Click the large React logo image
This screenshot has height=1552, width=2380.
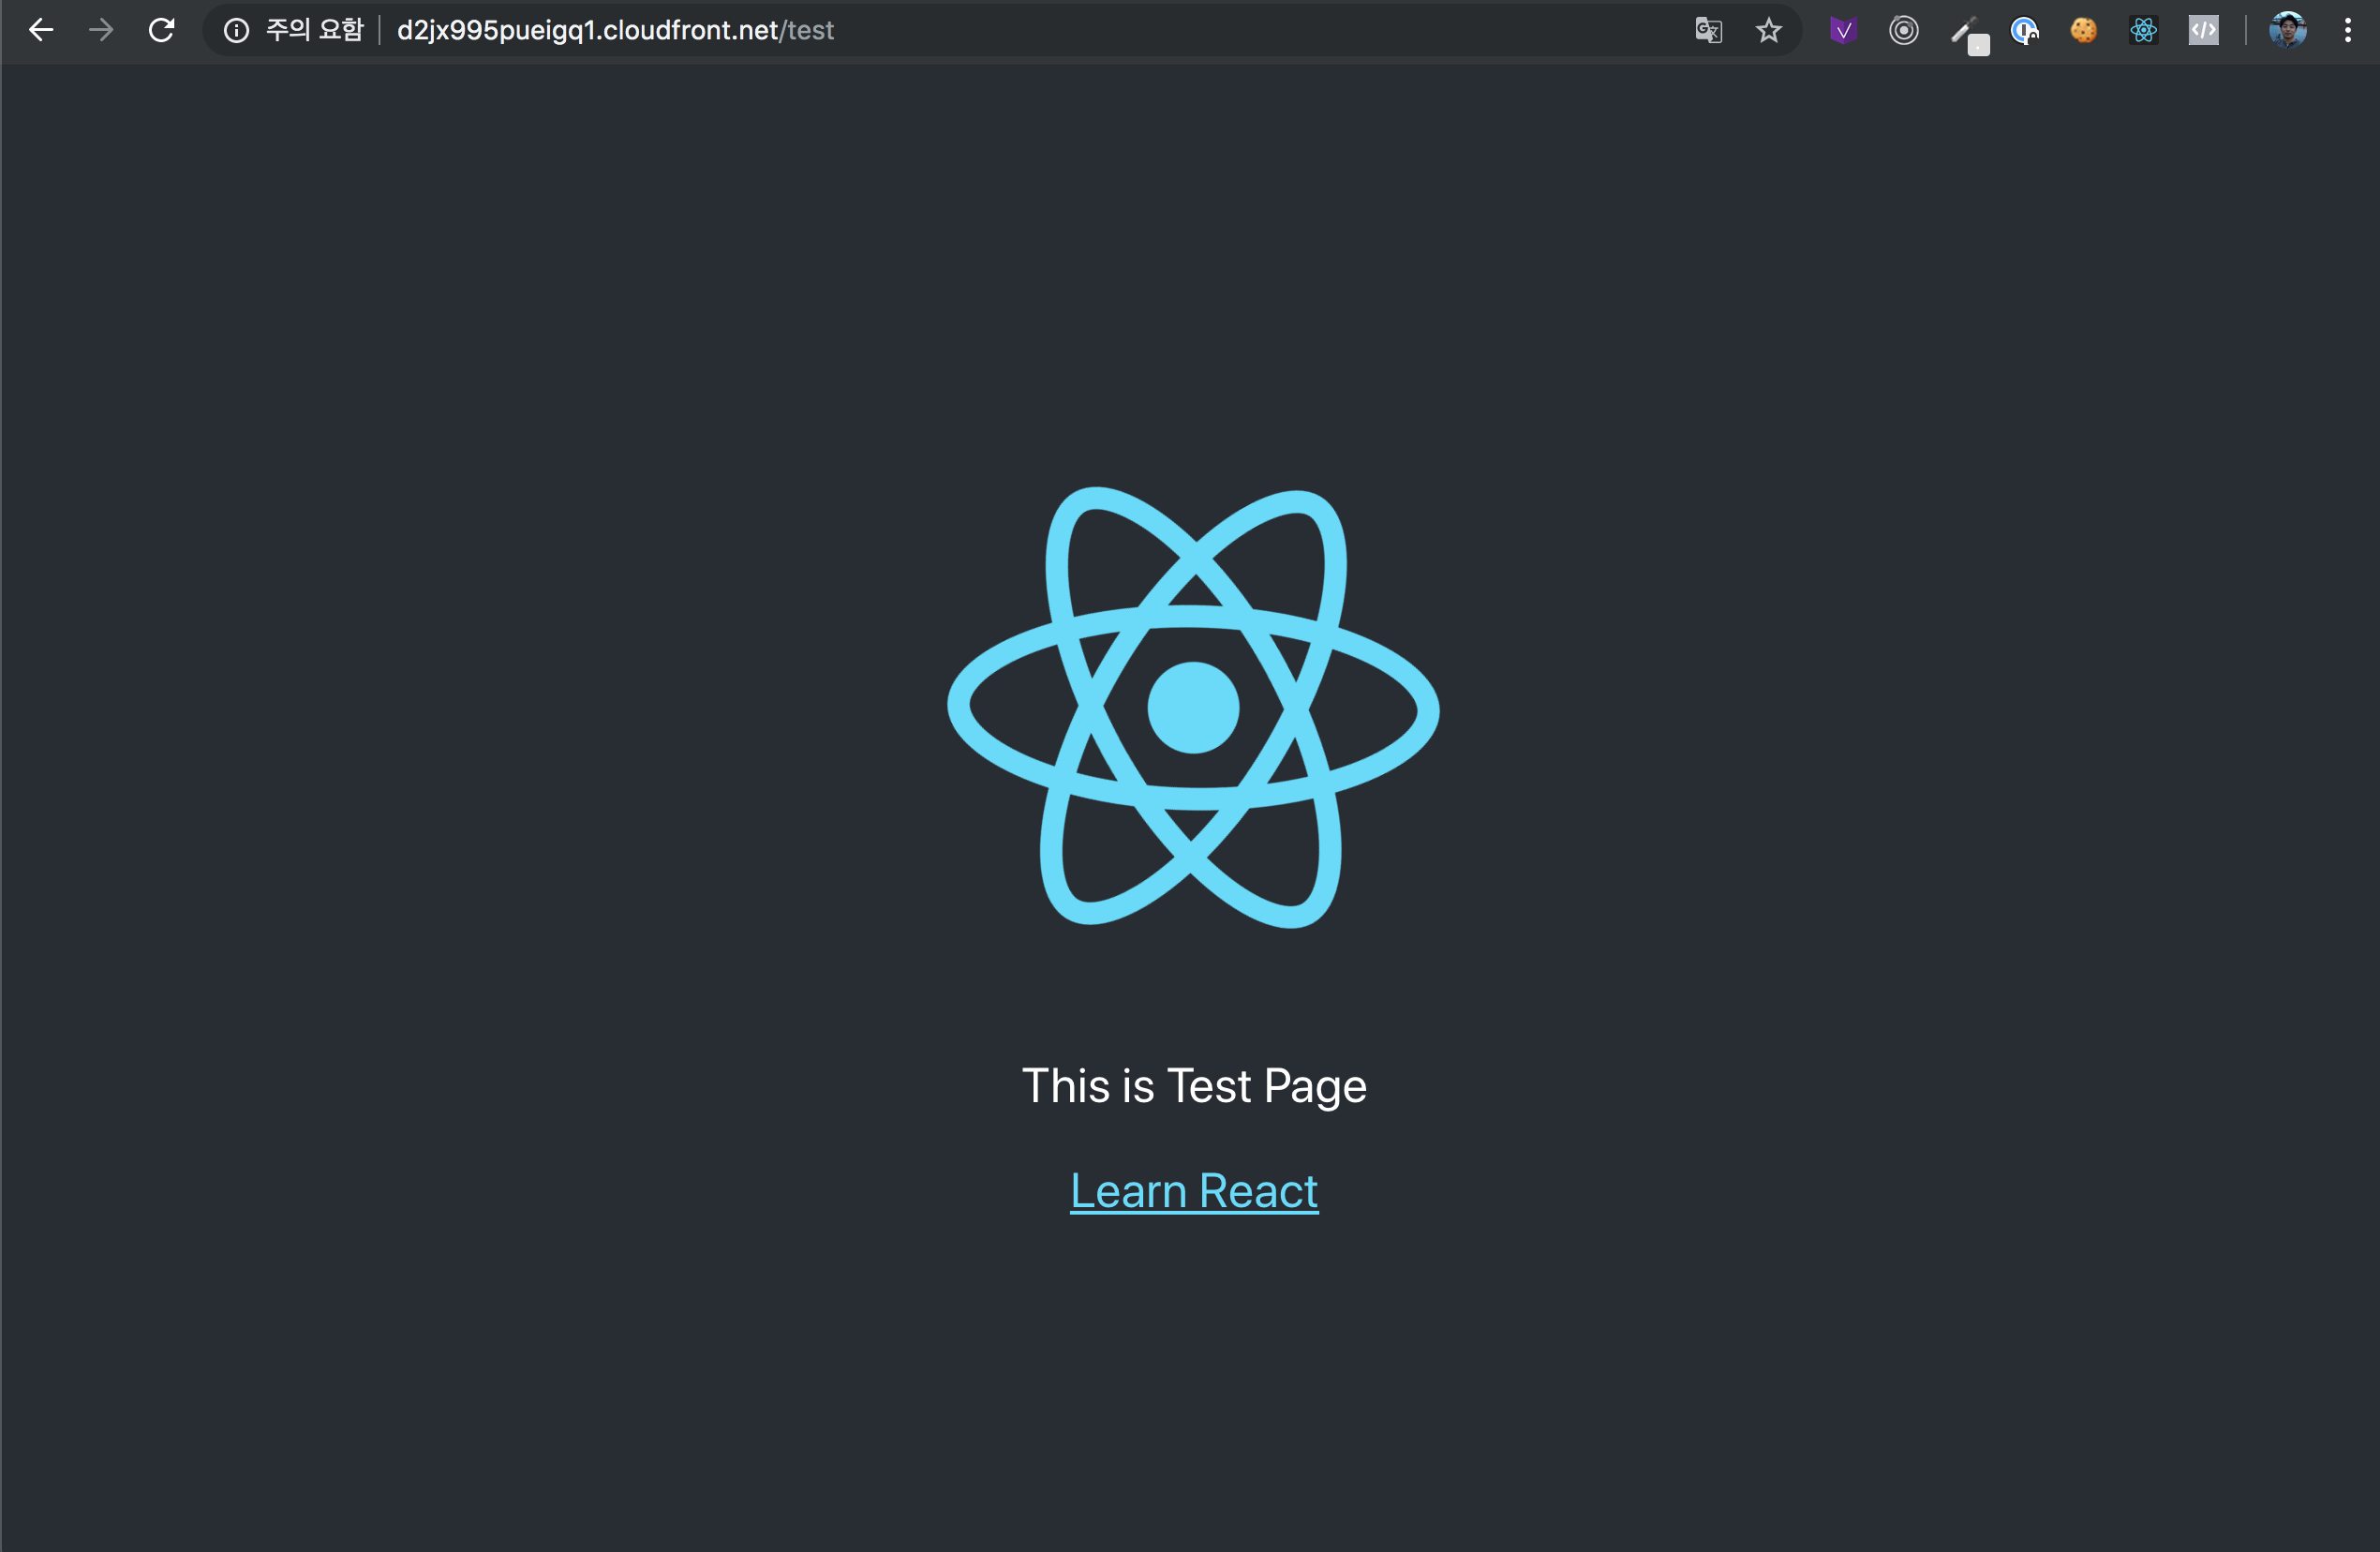(x=1193, y=707)
